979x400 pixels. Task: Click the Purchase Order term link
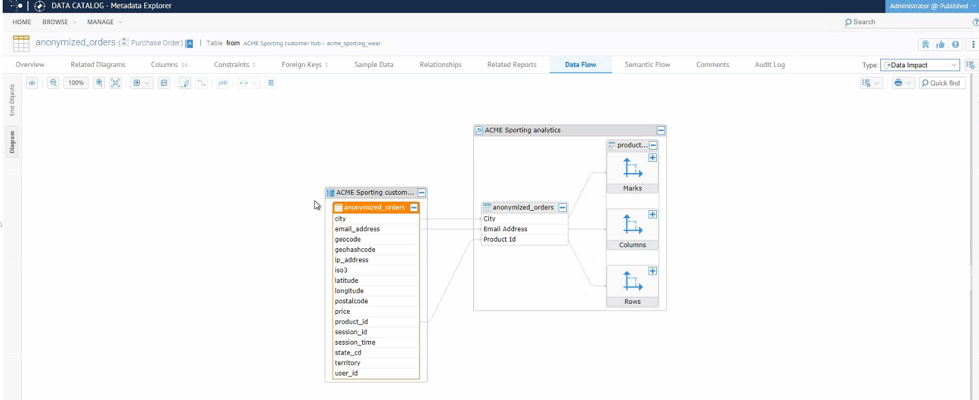pos(156,43)
